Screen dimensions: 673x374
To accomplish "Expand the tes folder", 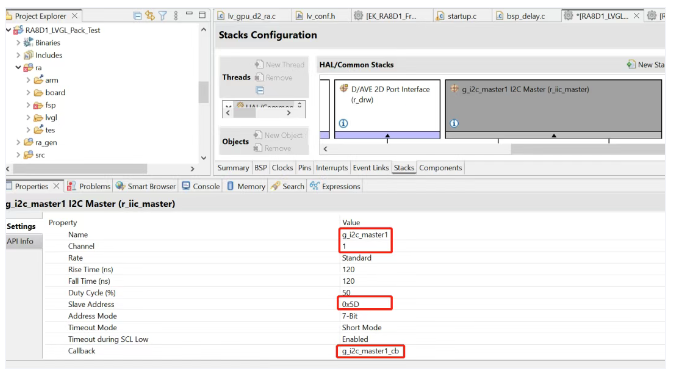I will 28,130.
